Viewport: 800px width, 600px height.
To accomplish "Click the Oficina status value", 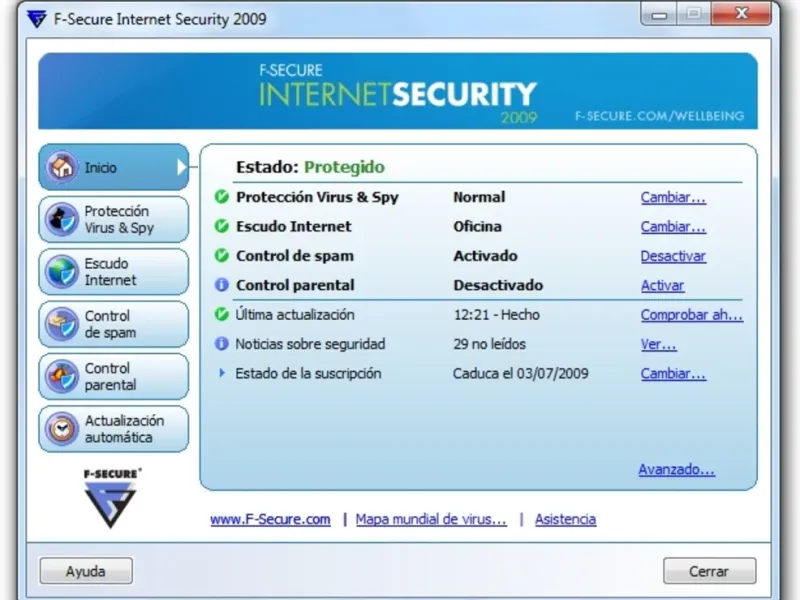I will point(478,226).
